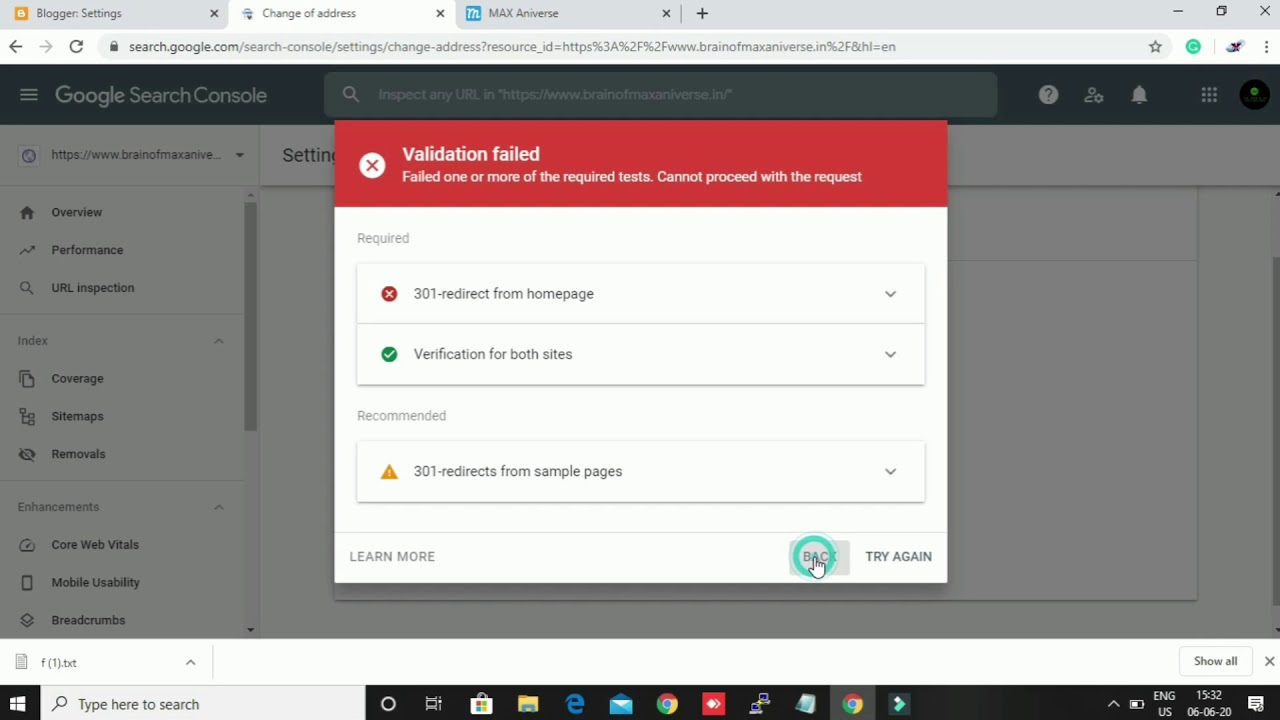Close the Blogger: Settings tab
Screen dimensions: 1280x720
tap(214, 13)
